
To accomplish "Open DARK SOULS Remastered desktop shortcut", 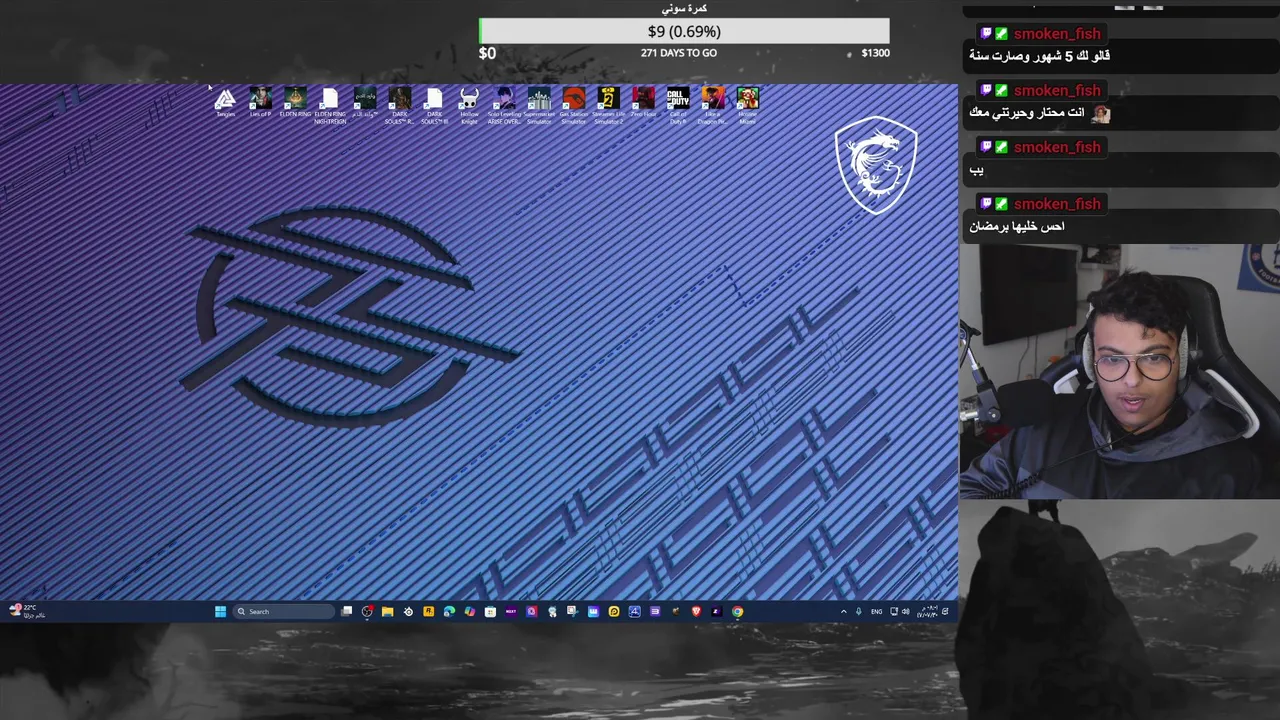I will [399, 104].
